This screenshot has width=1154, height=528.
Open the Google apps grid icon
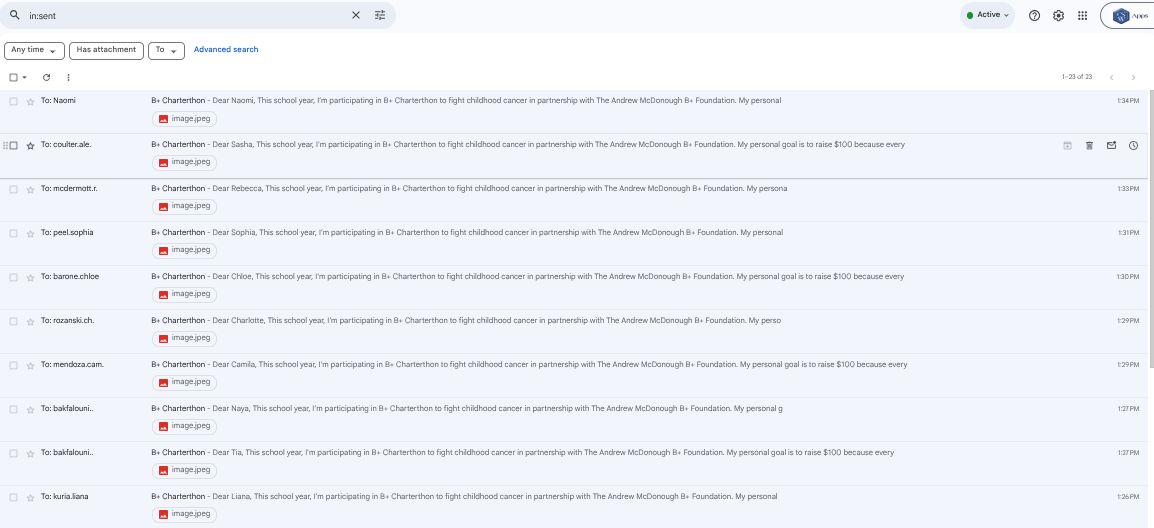(x=1082, y=15)
